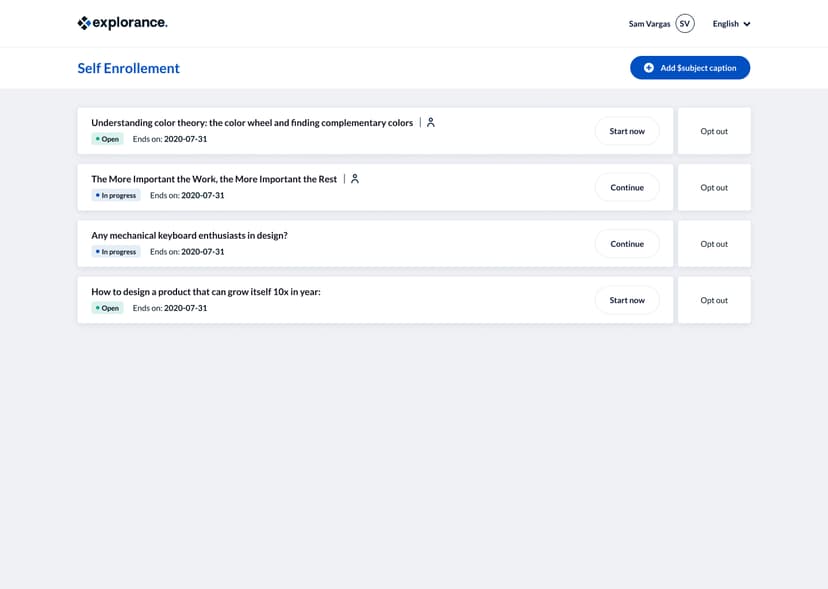Image resolution: width=828 pixels, height=589 pixels.
Task: Click the Open badge on the color theory course
Action: point(107,139)
